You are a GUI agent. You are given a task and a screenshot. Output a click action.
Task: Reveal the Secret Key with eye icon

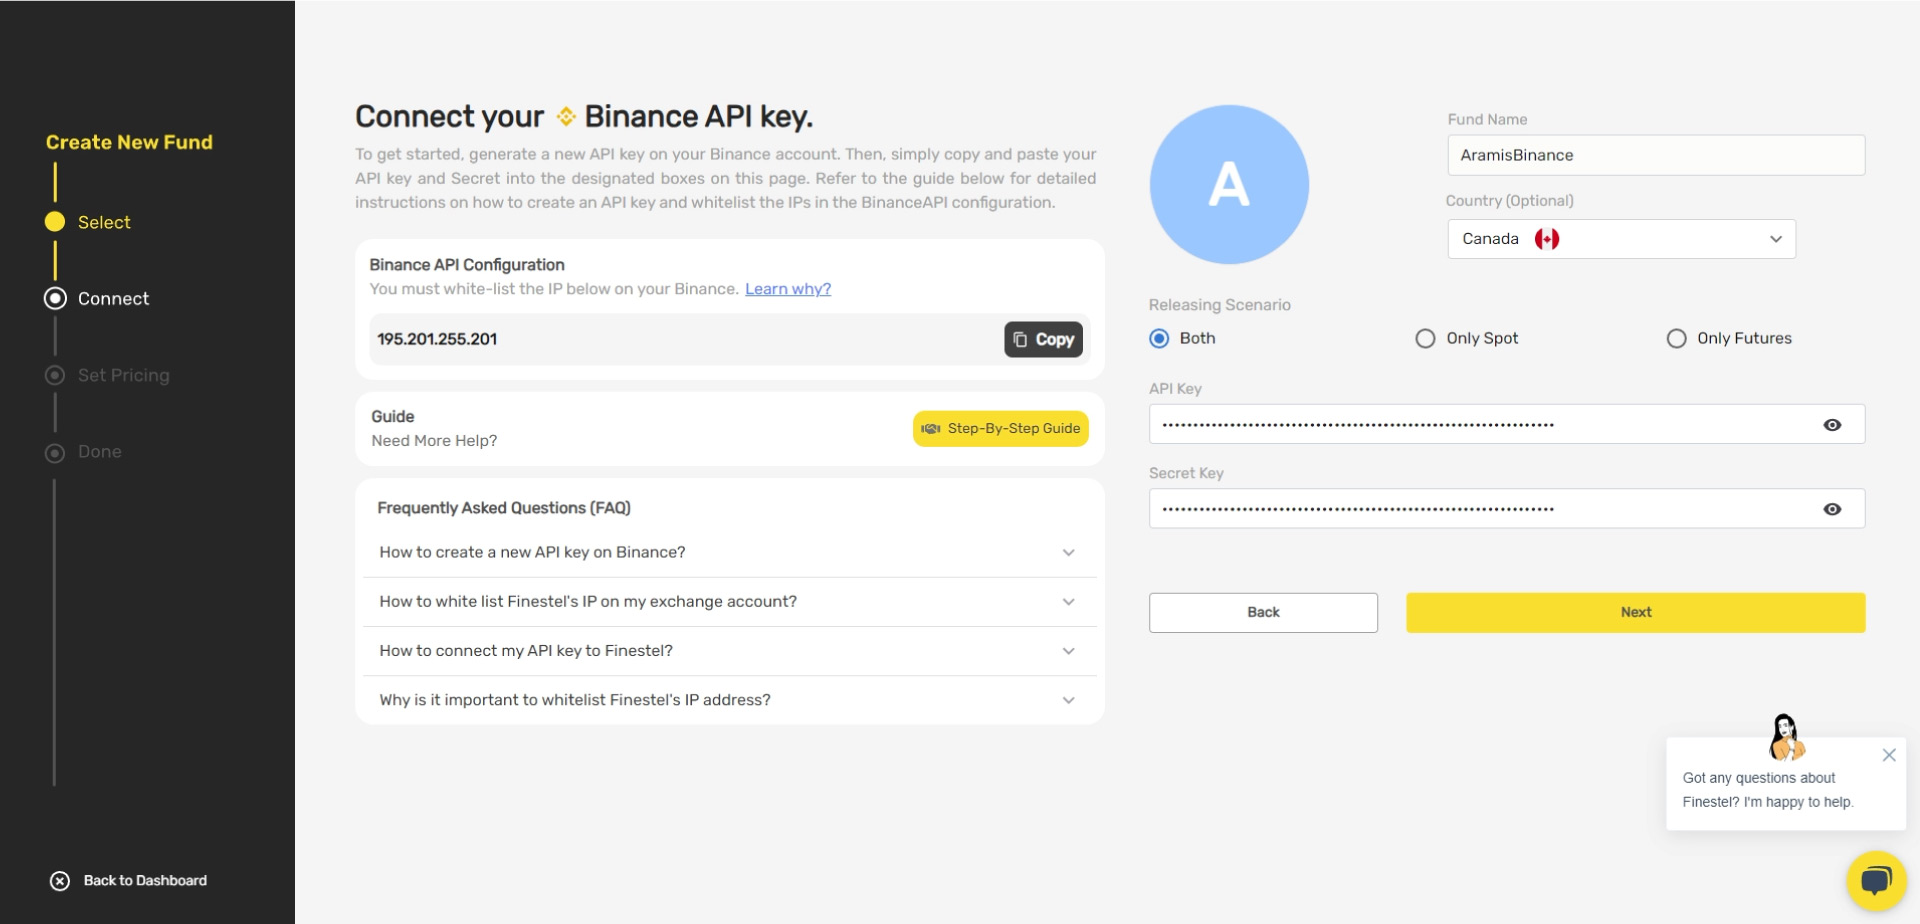pyautogui.click(x=1832, y=509)
